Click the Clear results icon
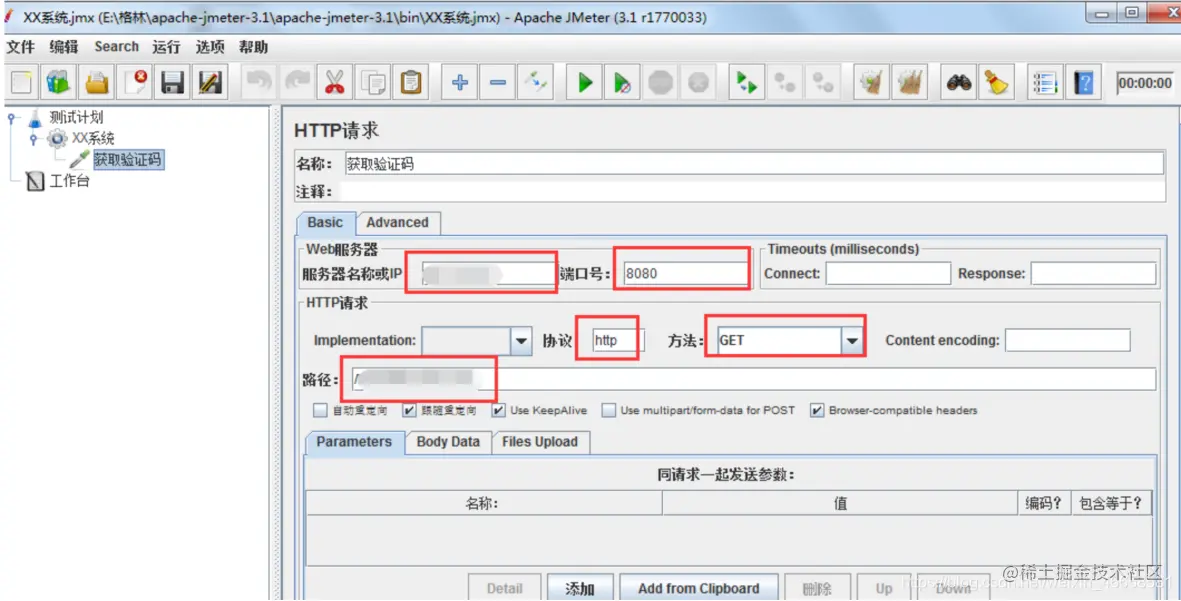 tap(871, 82)
